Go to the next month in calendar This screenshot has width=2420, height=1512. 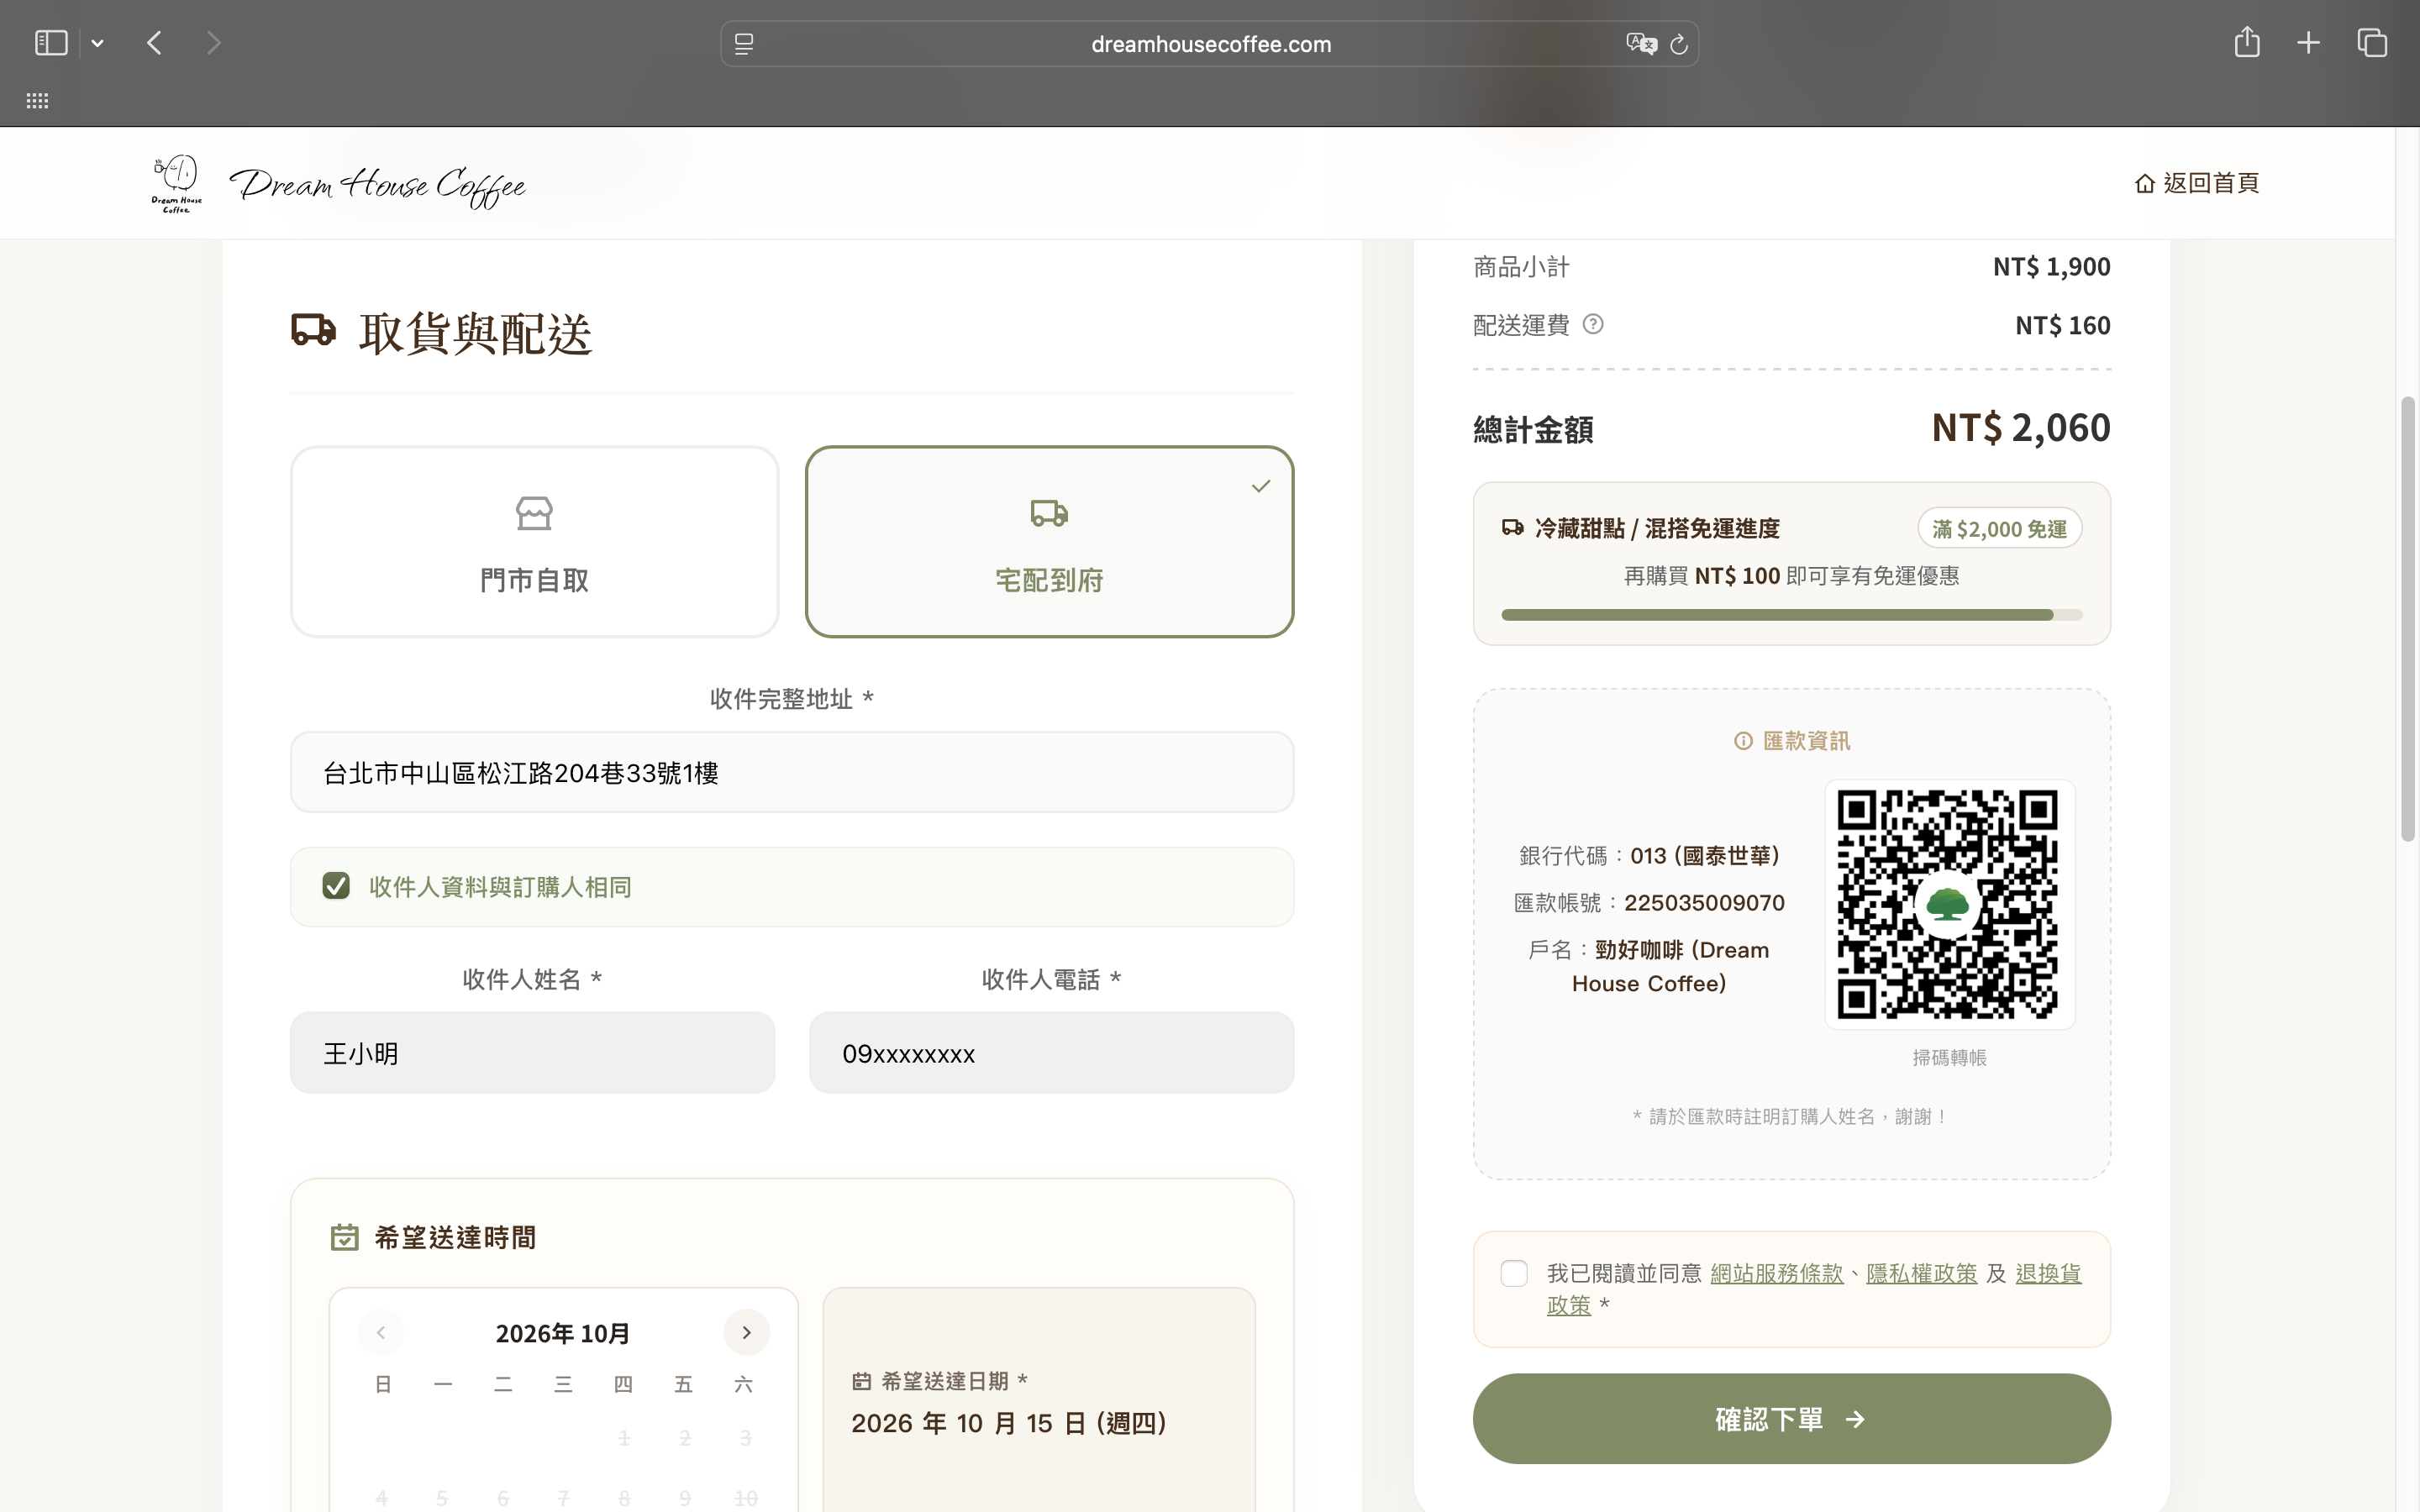(x=746, y=1332)
